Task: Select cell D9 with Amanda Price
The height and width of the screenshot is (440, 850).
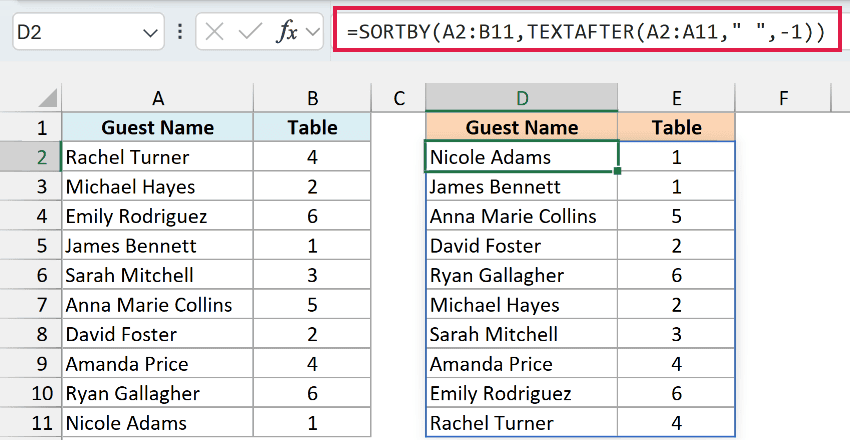Action: click(x=522, y=364)
